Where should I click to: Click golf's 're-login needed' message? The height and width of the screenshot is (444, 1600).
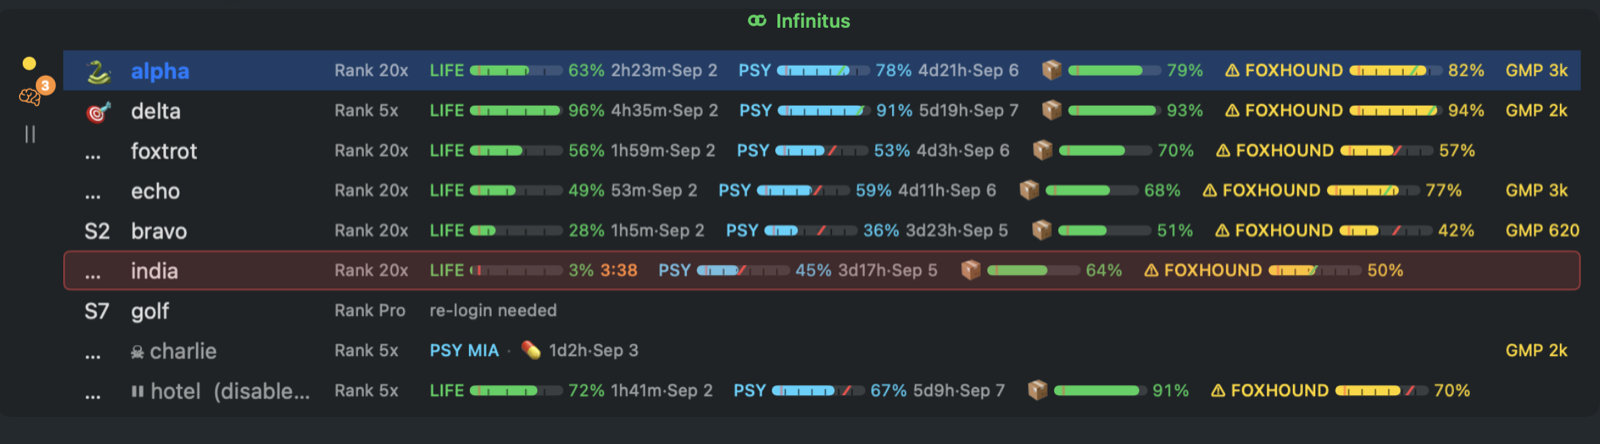click(x=493, y=310)
